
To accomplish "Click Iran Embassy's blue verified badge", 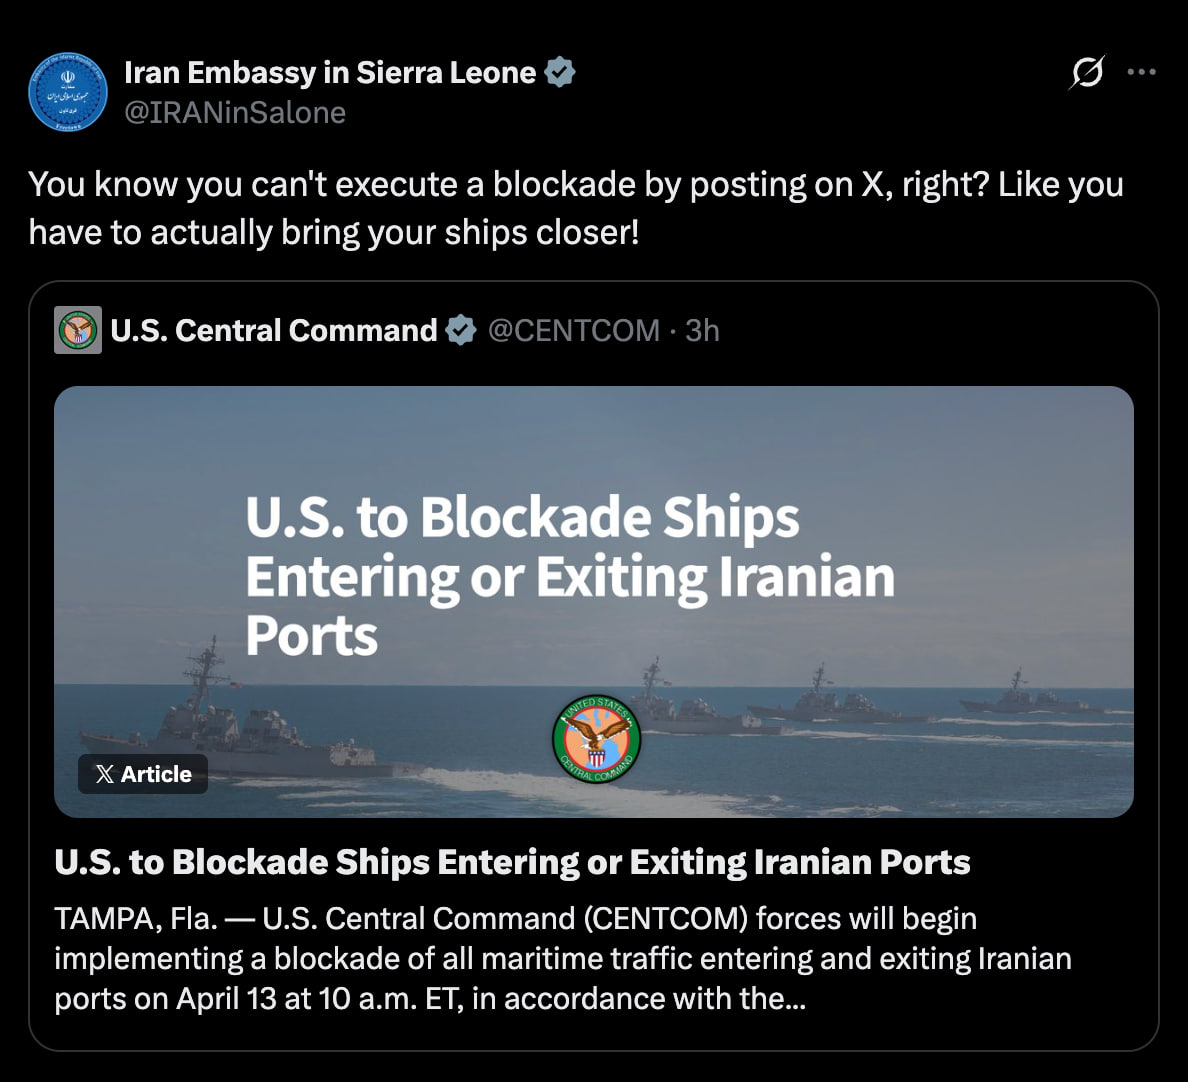I will coord(560,72).
